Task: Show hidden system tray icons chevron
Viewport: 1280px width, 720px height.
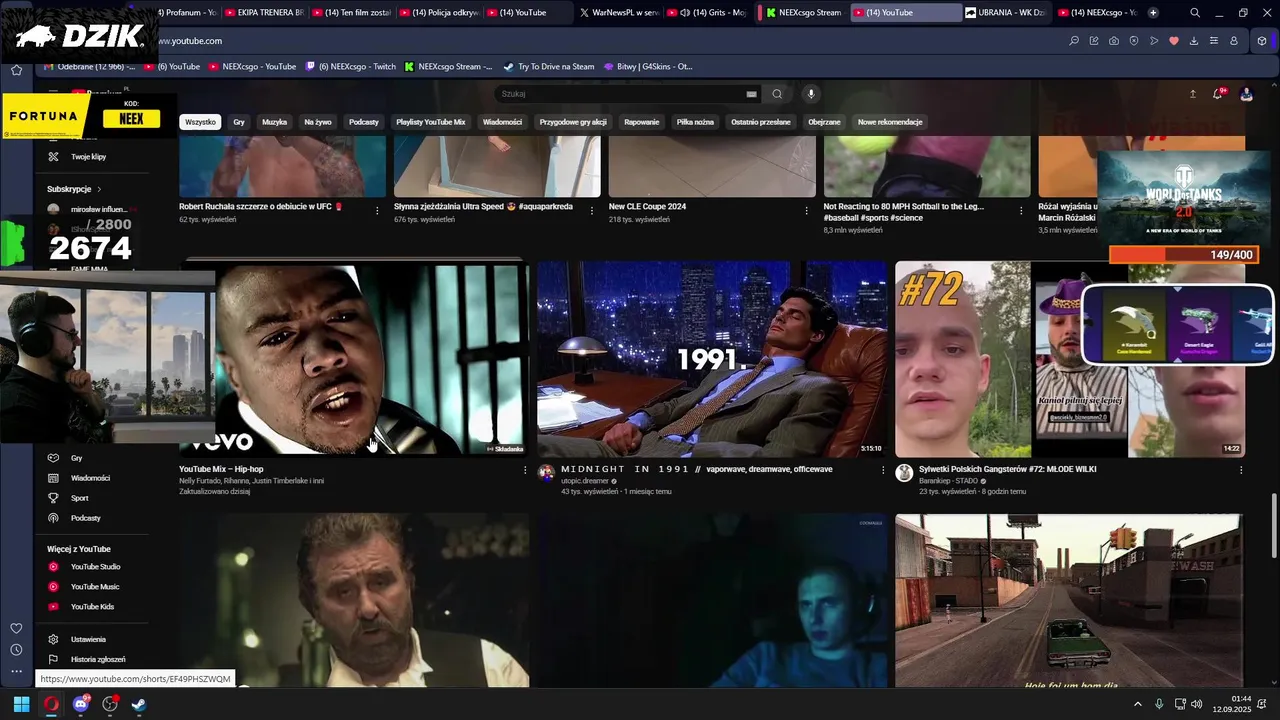Action: (1138, 704)
